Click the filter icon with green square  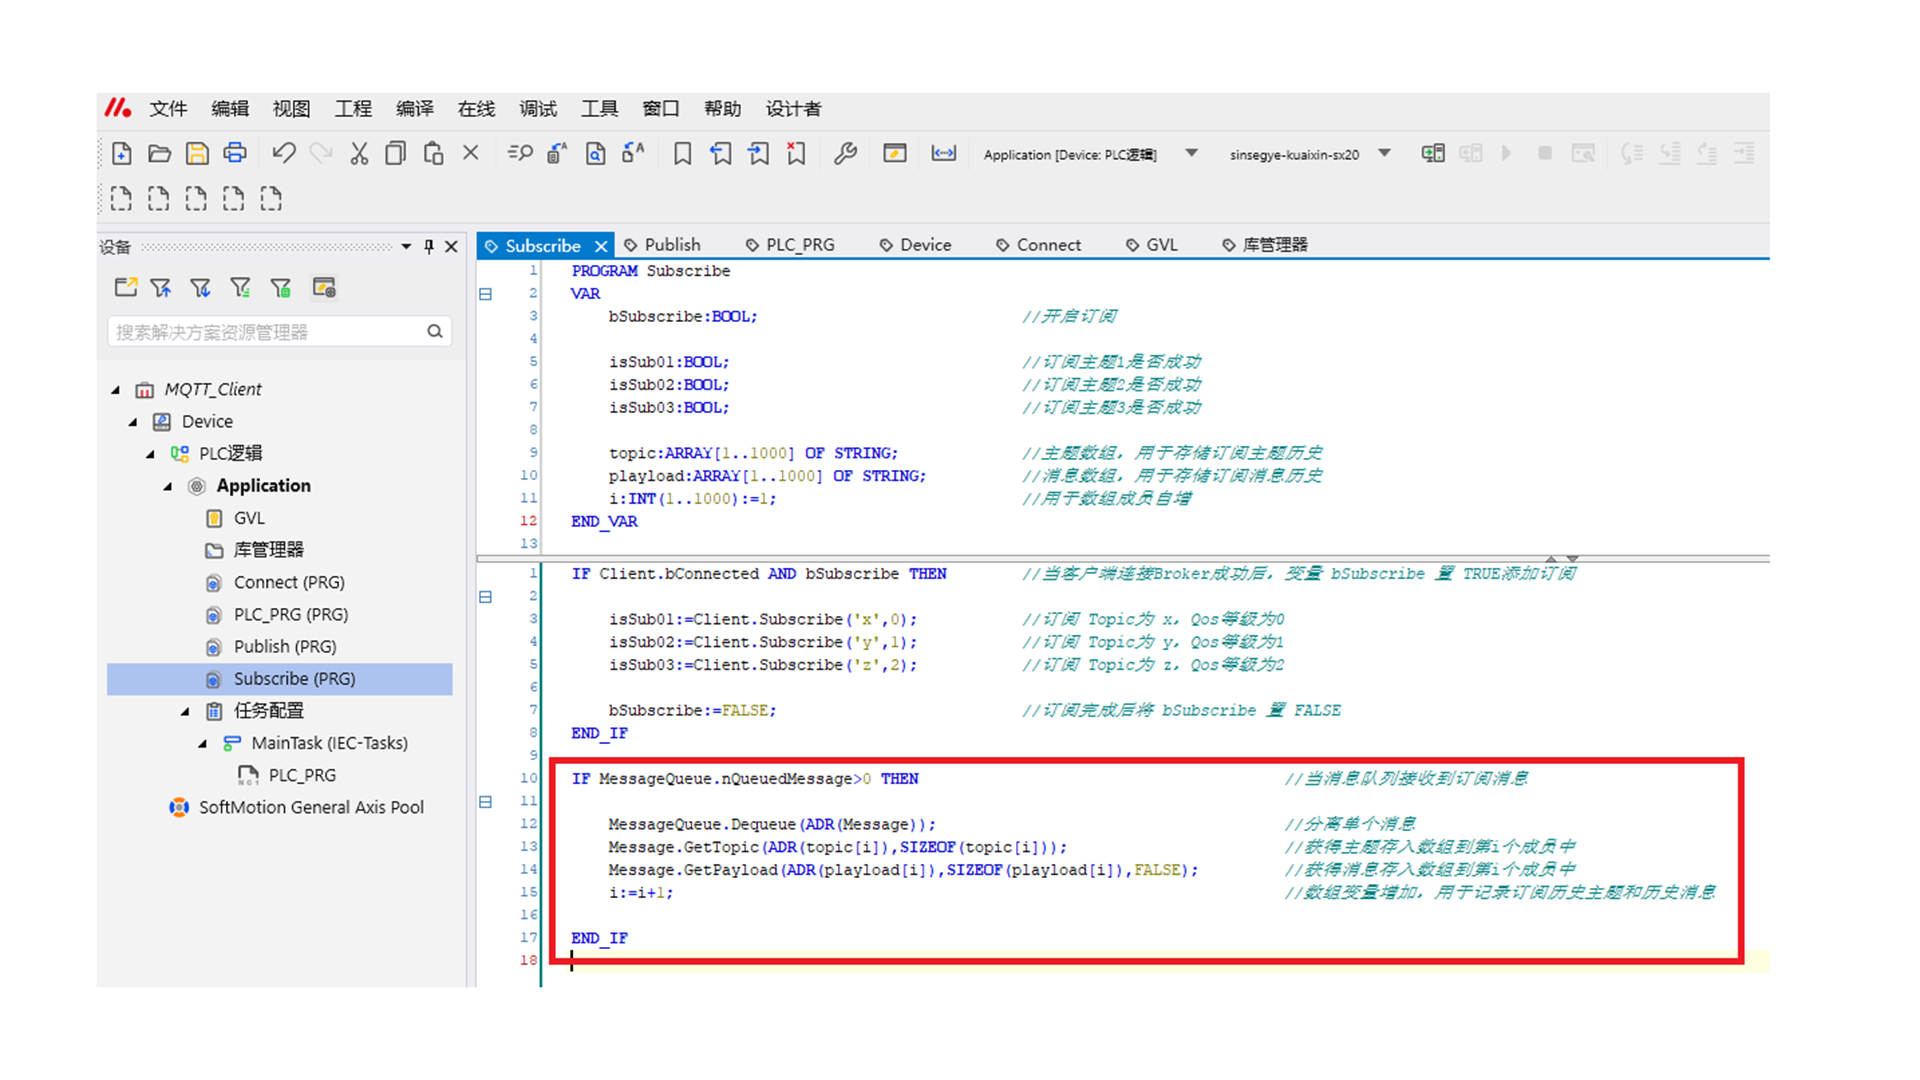point(281,288)
